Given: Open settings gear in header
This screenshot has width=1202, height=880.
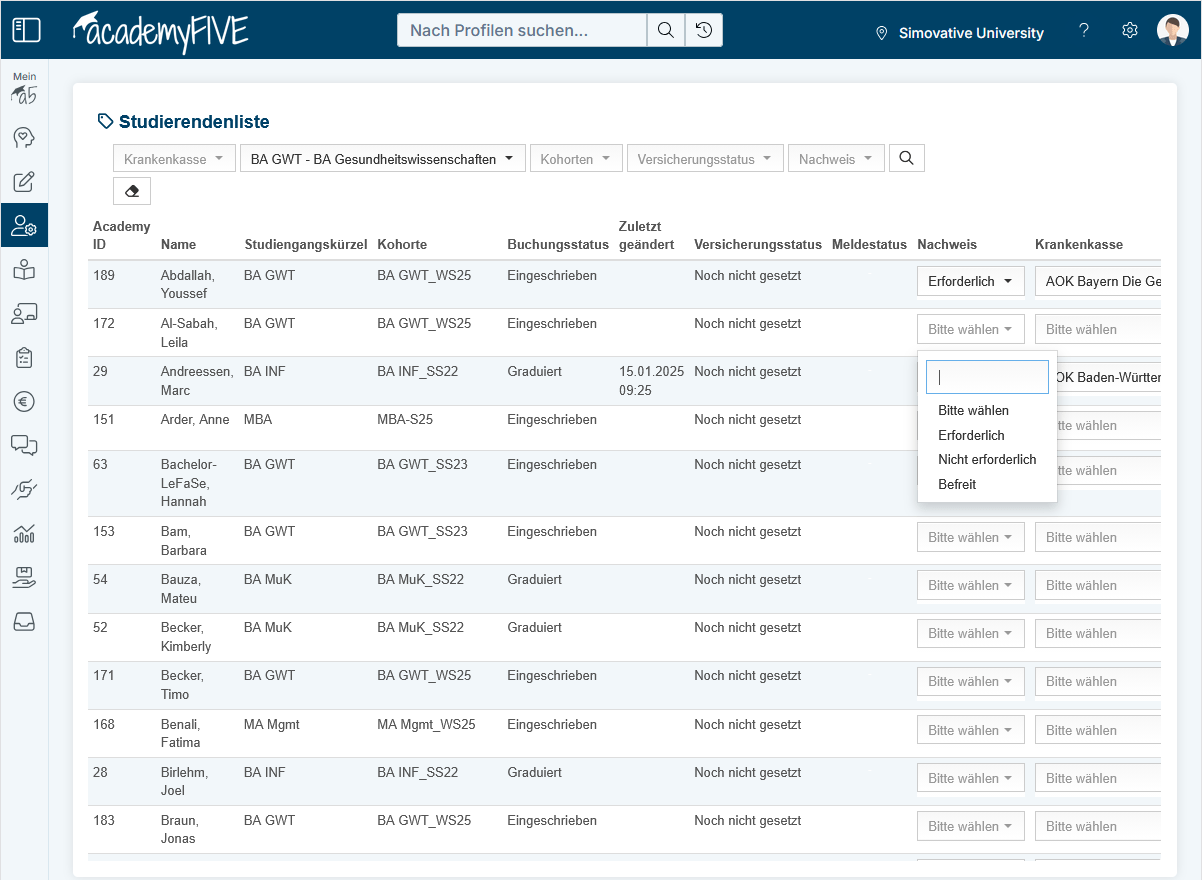Looking at the screenshot, I should (x=1130, y=30).
